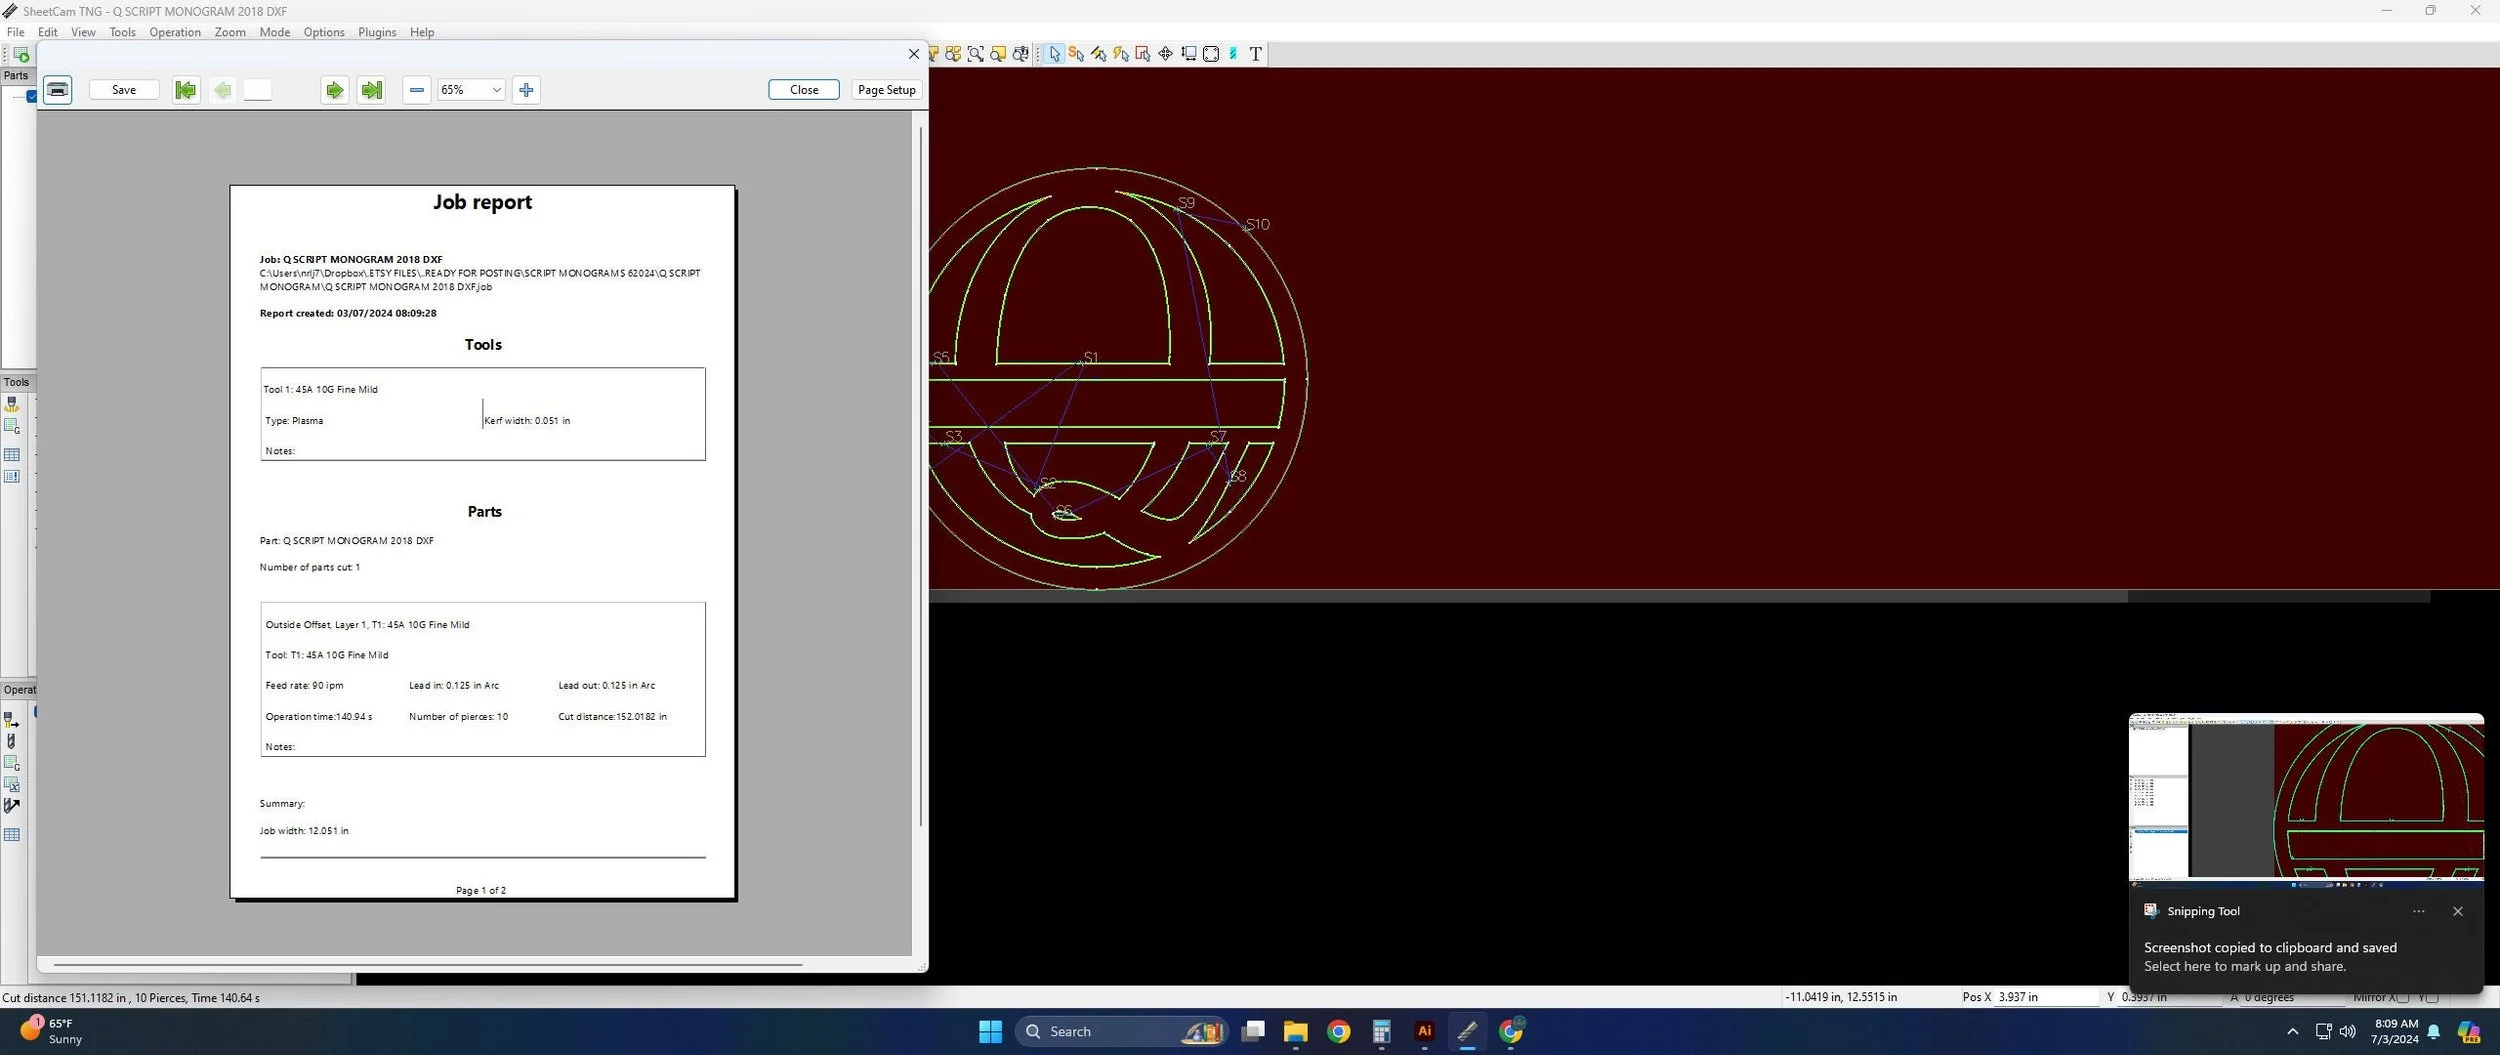Select the arrow pointer edit tool
The image size is (2500, 1055).
[x=1054, y=54]
